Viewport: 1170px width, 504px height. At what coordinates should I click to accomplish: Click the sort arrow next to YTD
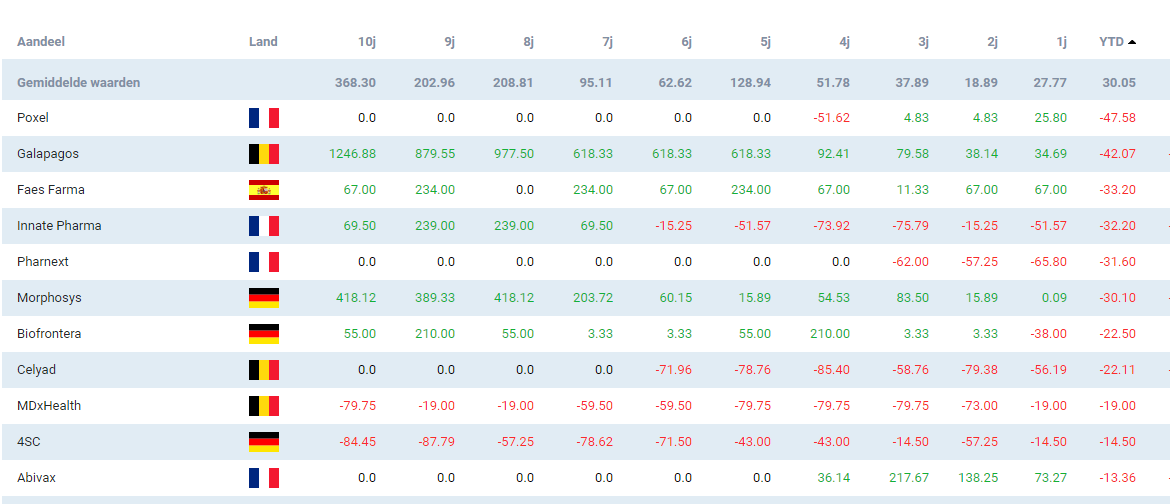1132,42
